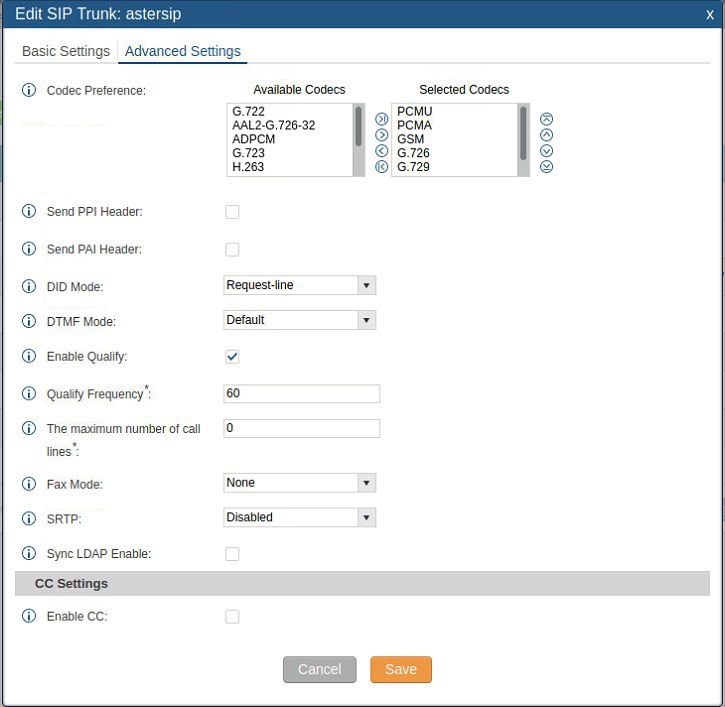Show info for maximum number of call lines
The width and height of the screenshot is (725, 707).
click(29, 428)
